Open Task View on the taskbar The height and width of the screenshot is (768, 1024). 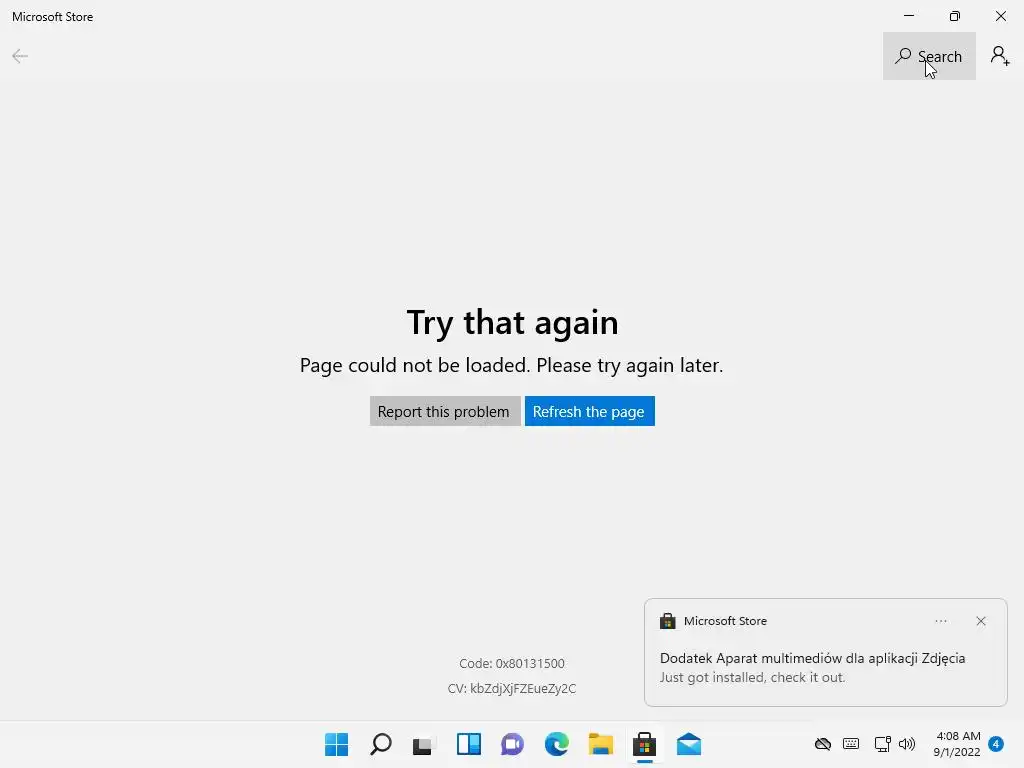424,744
